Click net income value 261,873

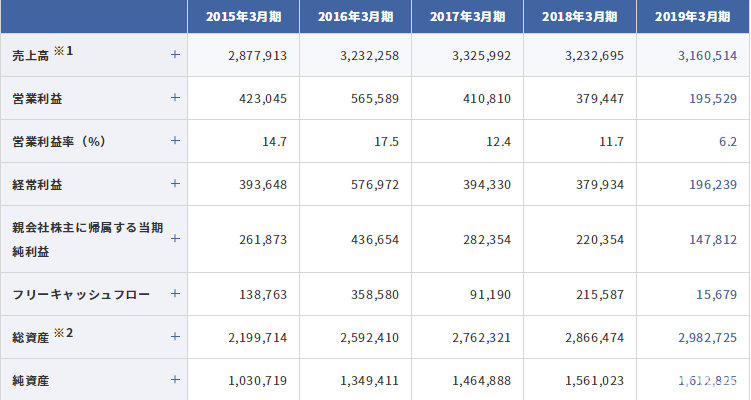pyautogui.click(x=263, y=240)
